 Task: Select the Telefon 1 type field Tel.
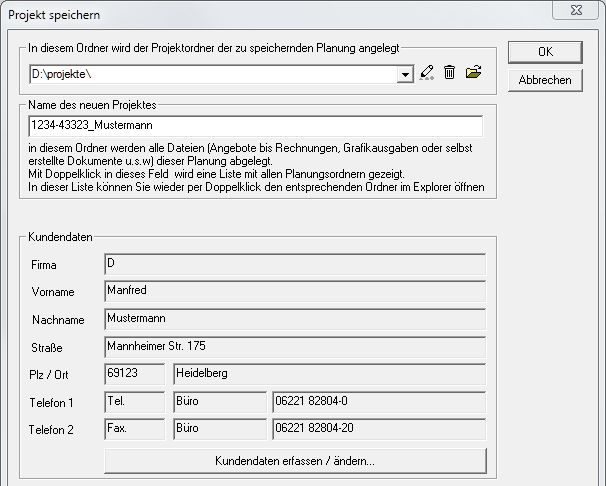[x=134, y=402]
